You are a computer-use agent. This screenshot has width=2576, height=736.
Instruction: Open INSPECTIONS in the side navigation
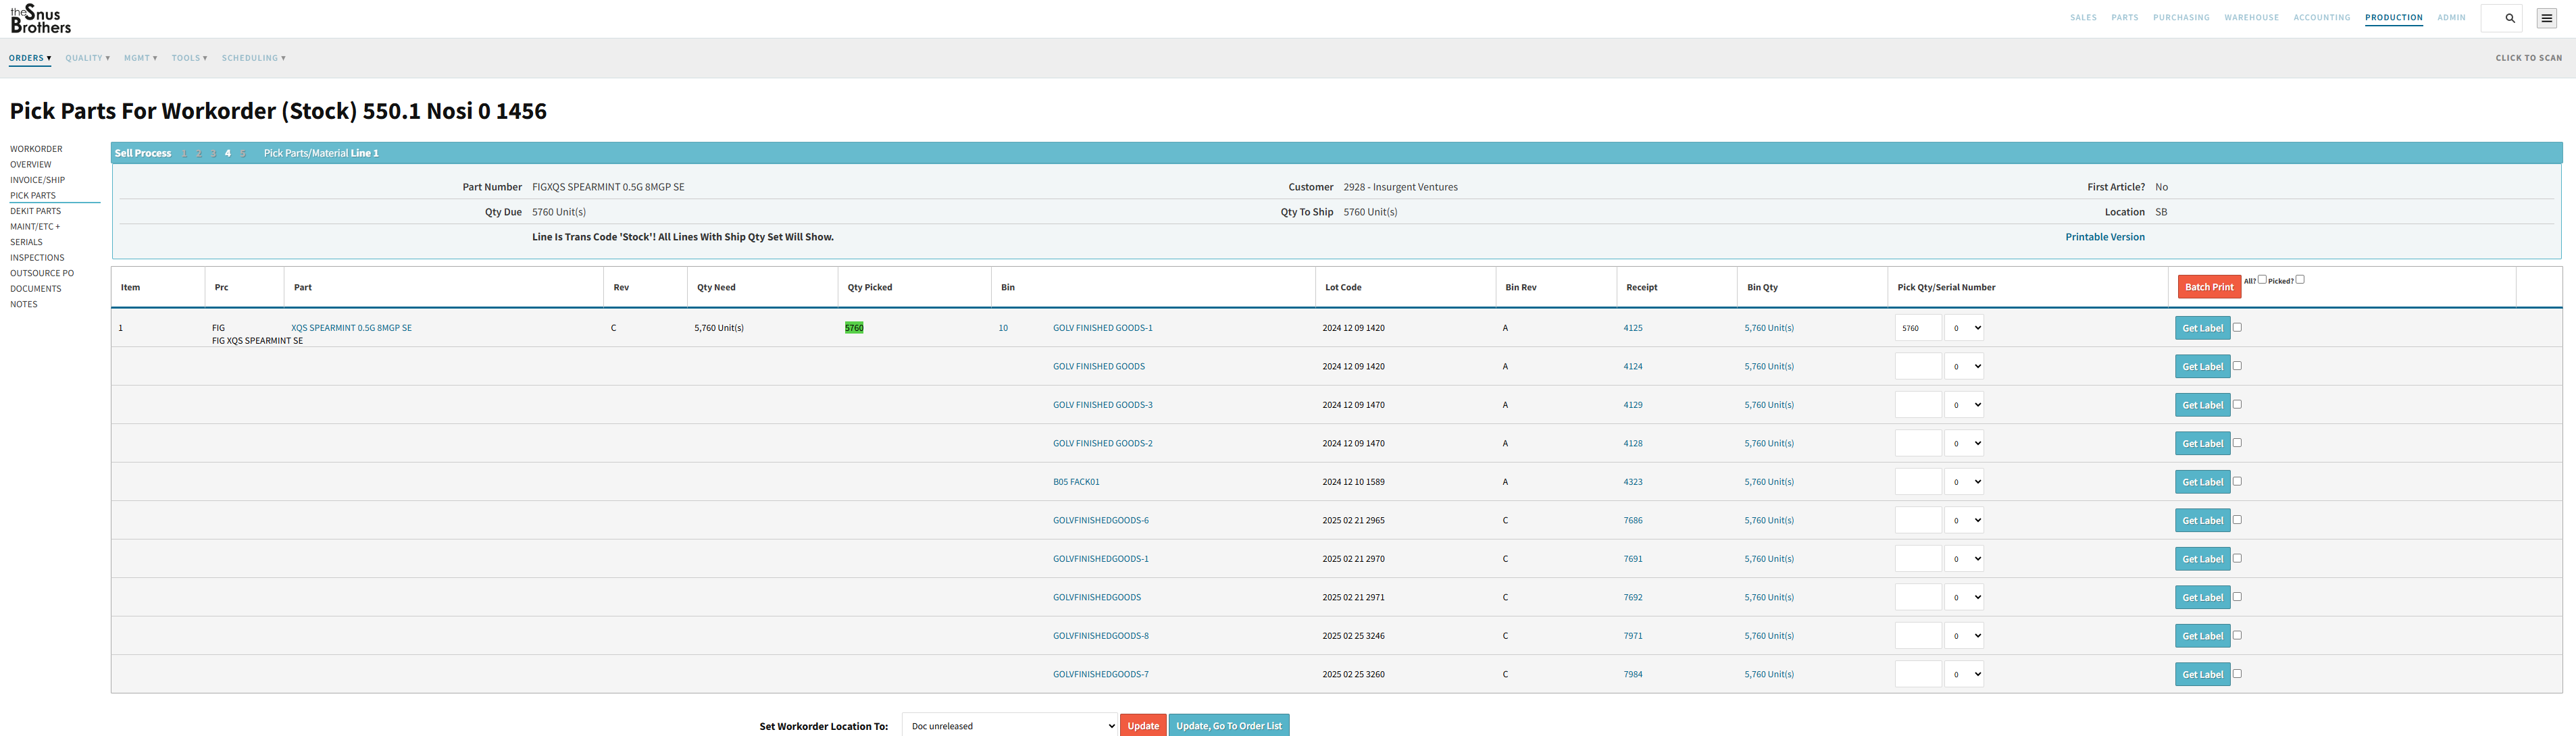click(37, 258)
